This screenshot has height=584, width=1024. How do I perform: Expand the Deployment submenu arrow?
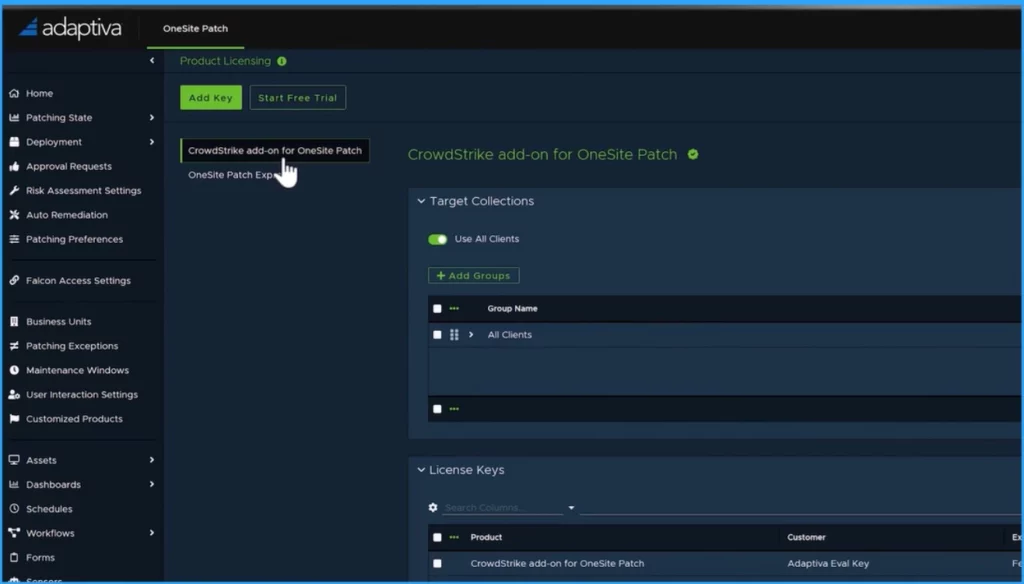152,142
